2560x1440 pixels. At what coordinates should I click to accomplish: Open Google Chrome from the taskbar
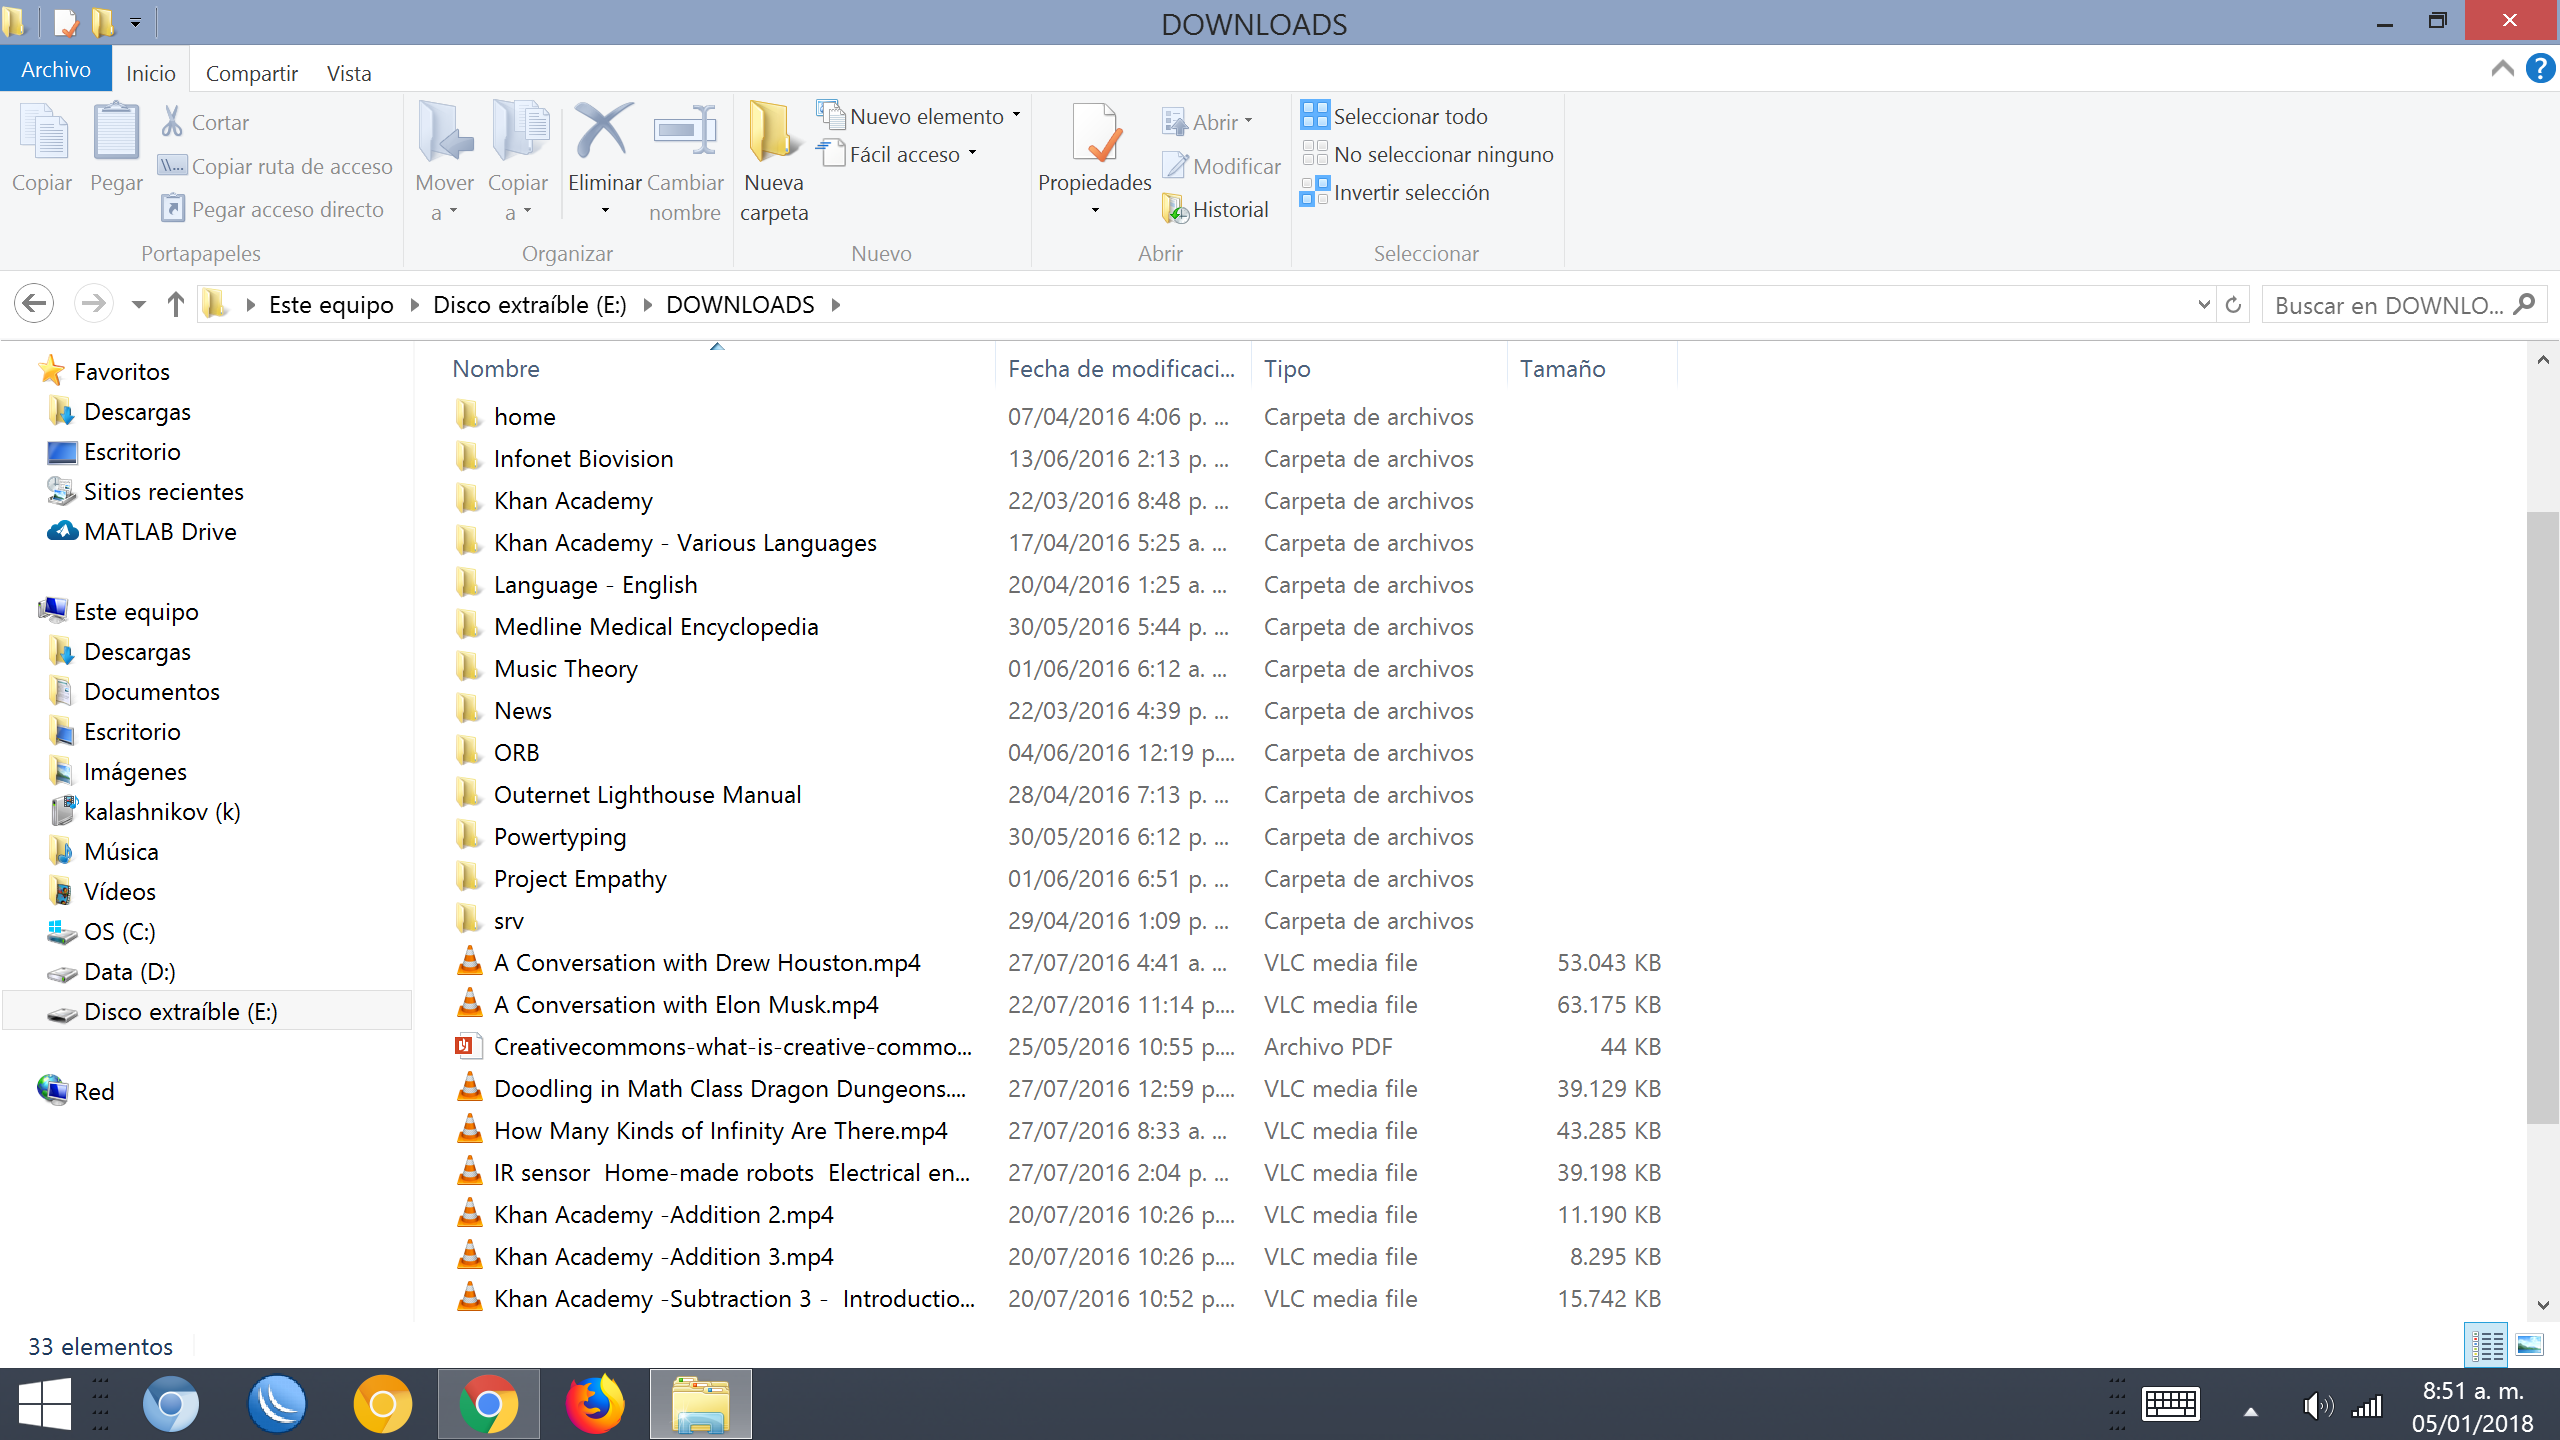point(488,1404)
